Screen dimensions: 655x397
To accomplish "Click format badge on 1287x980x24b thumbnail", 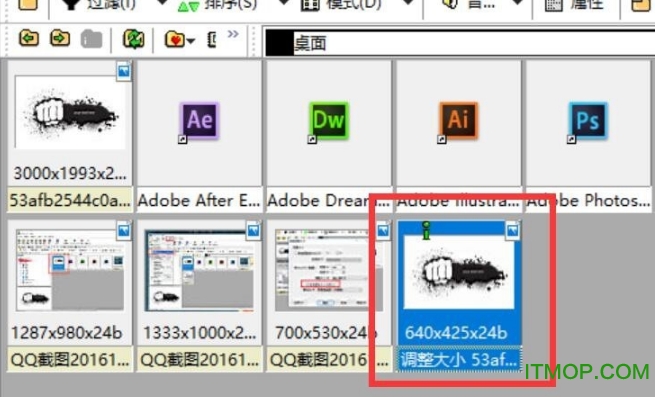I will click(124, 231).
